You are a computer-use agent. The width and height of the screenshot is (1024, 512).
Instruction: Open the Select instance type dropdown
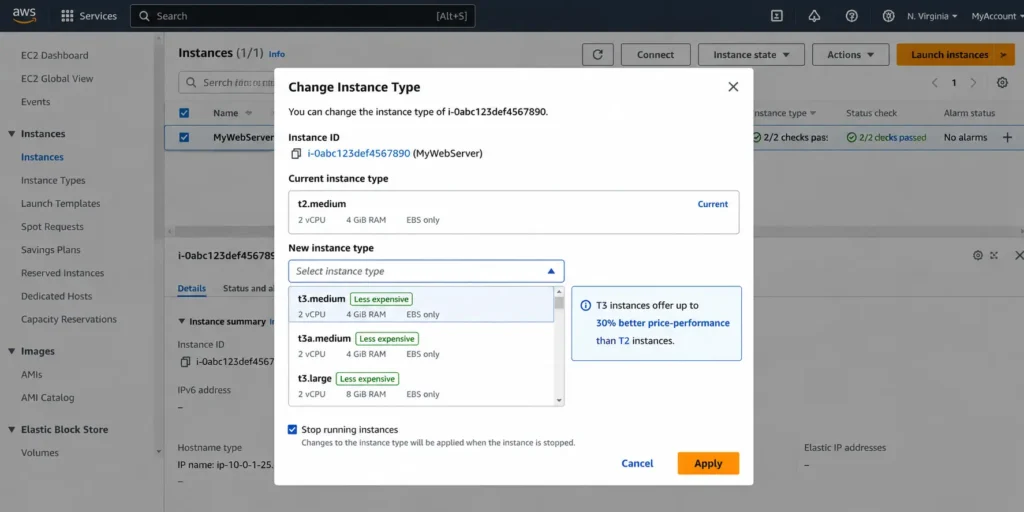pos(426,271)
